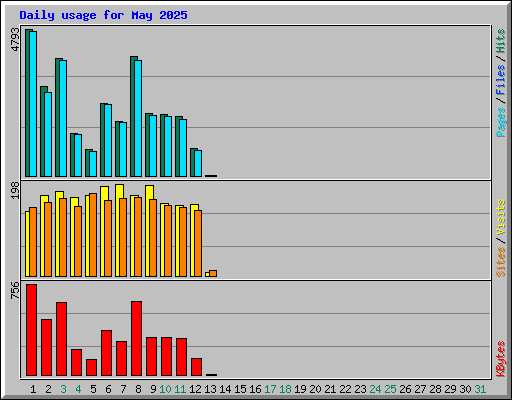The image size is (512, 400).
Task: Click green day label '10'
Action: tap(165, 389)
